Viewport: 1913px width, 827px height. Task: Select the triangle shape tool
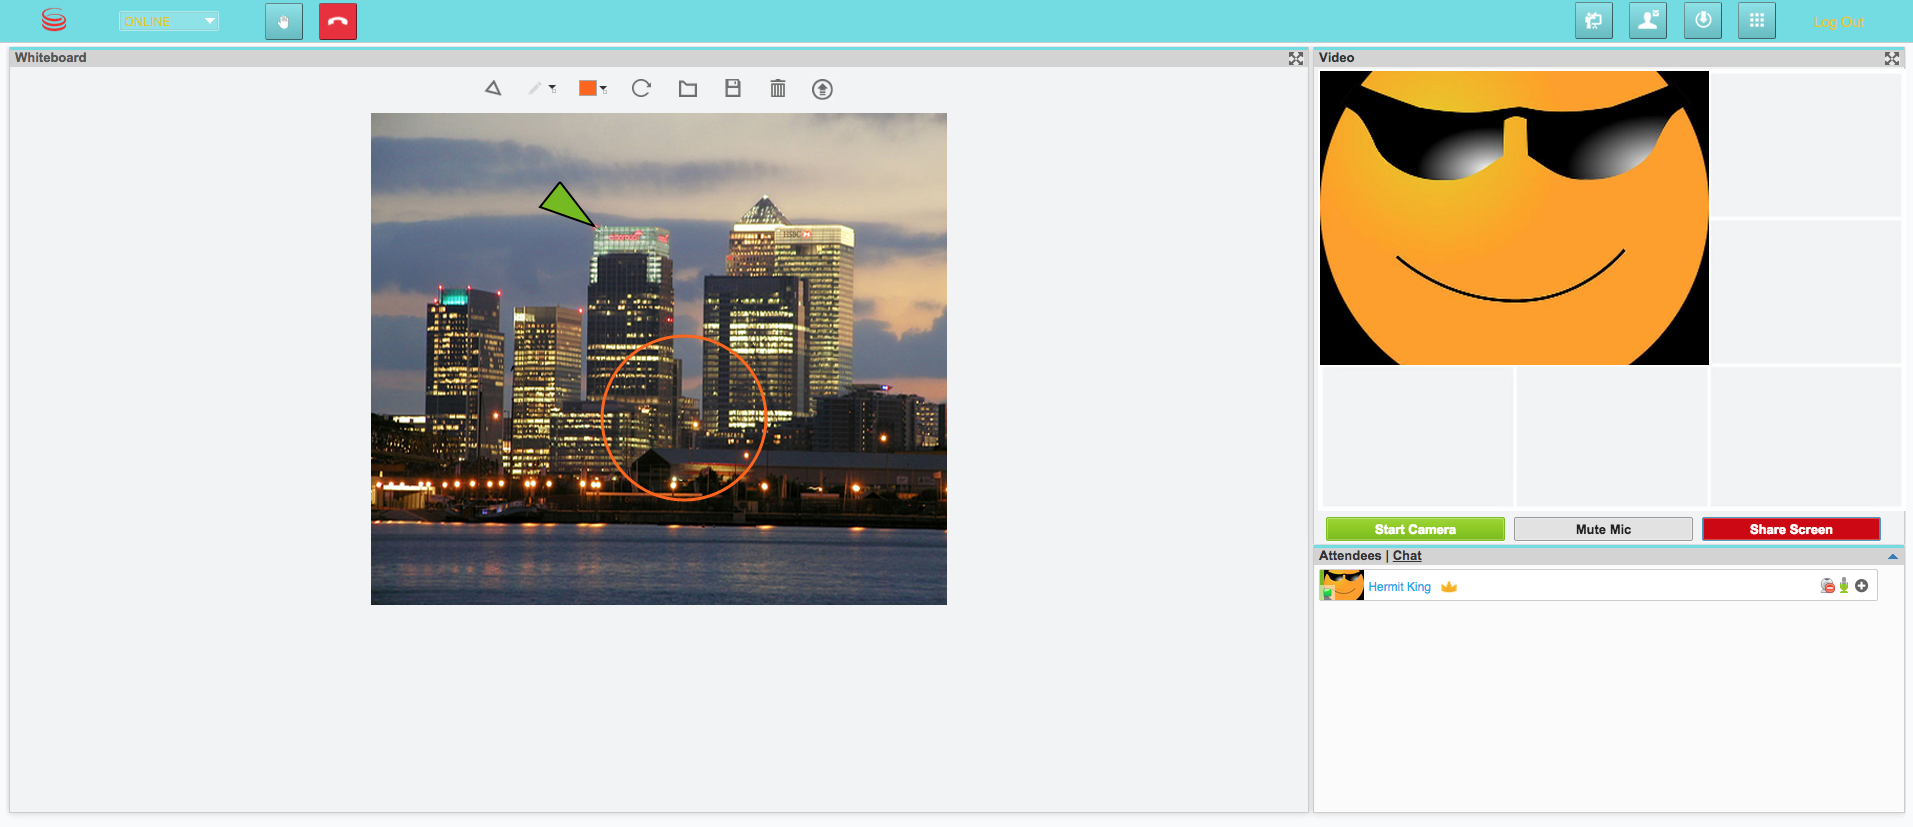(x=493, y=88)
